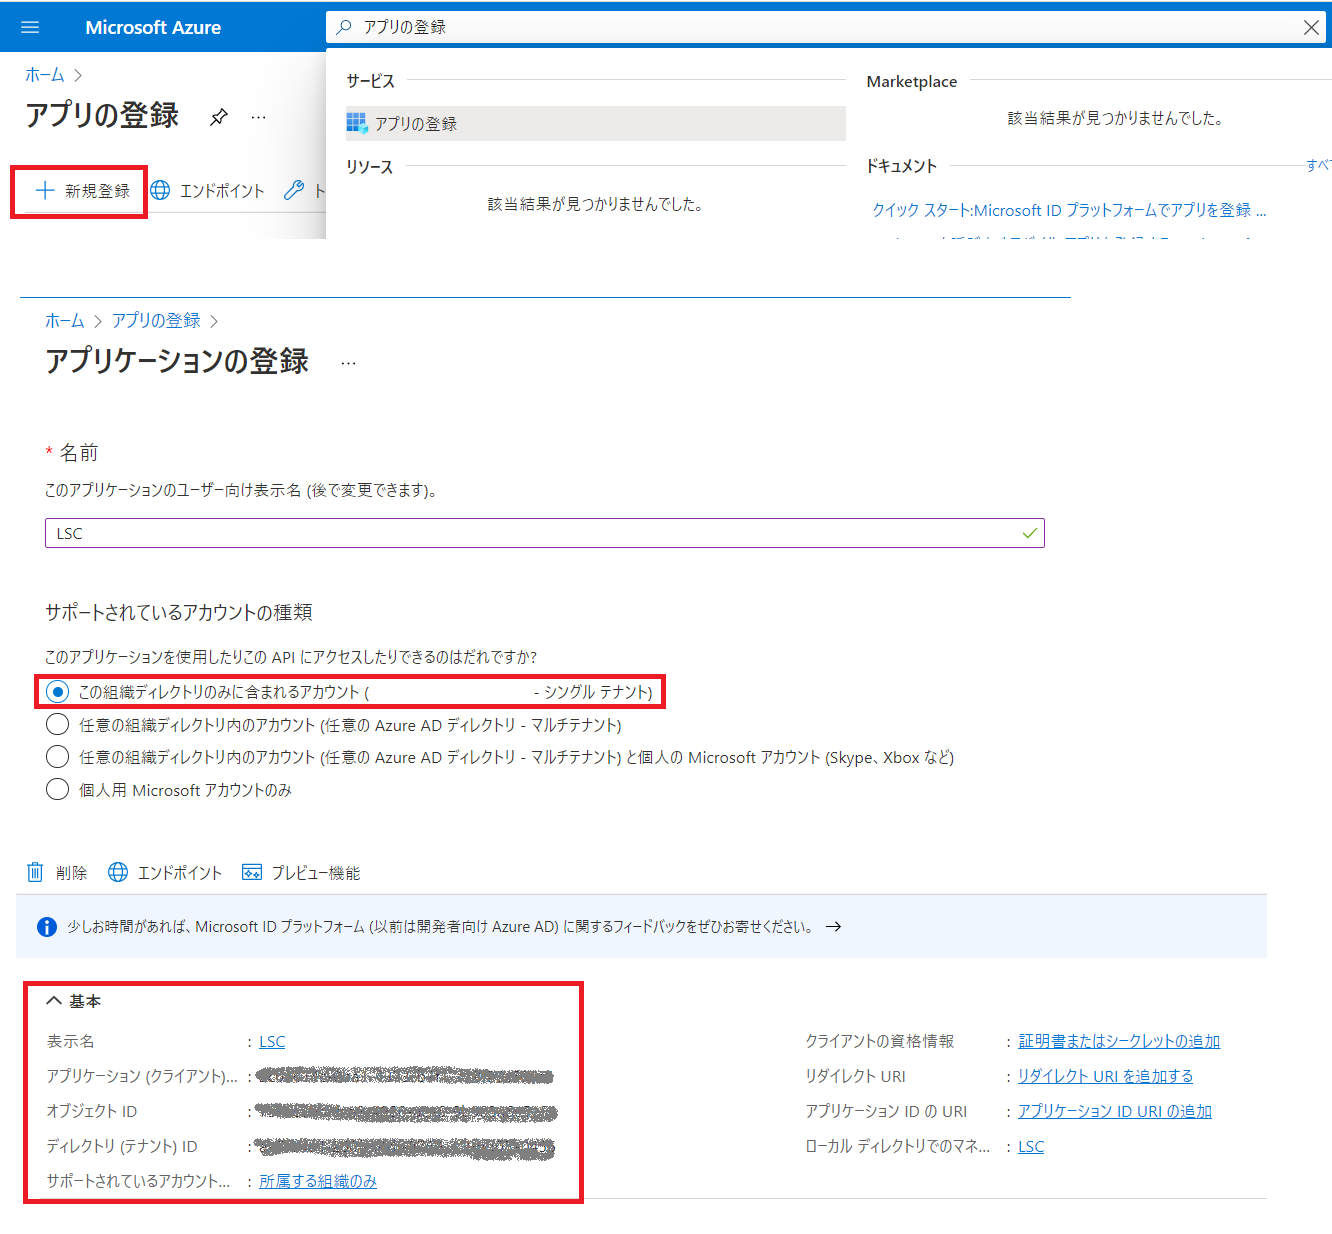Select the シングル テナント radio option

click(x=58, y=692)
